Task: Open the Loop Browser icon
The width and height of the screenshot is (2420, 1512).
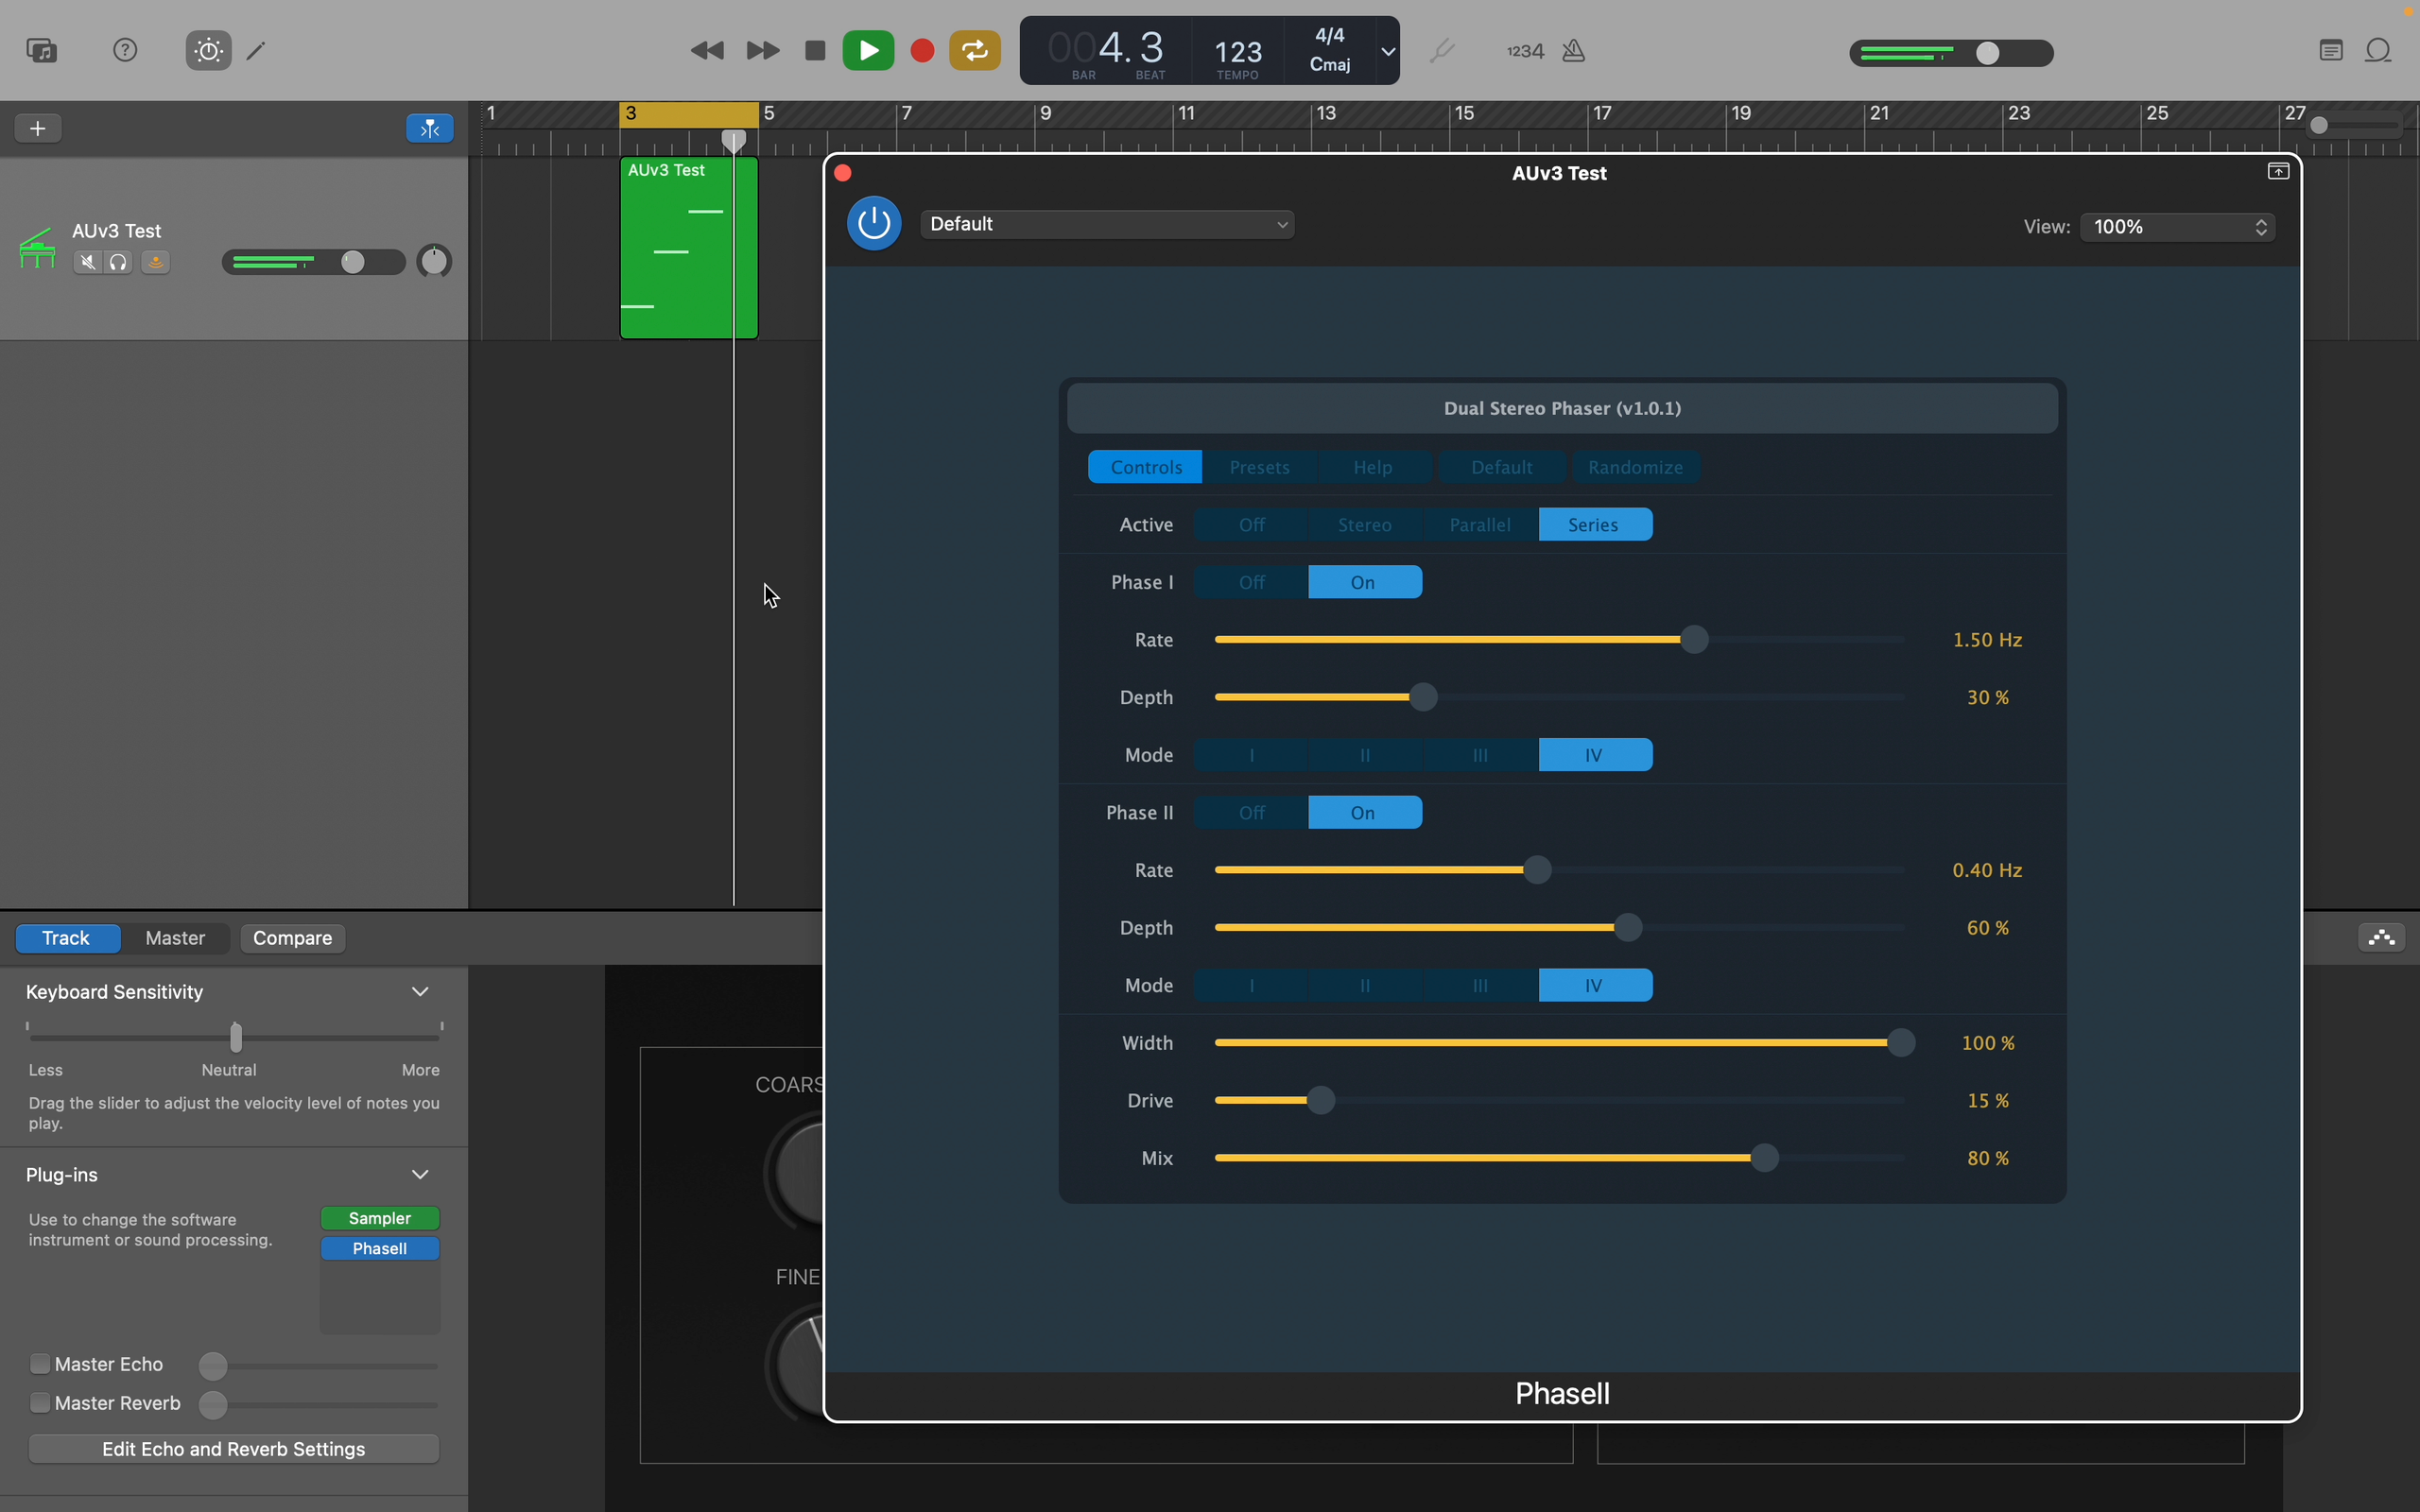Action: click(x=2379, y=50)
